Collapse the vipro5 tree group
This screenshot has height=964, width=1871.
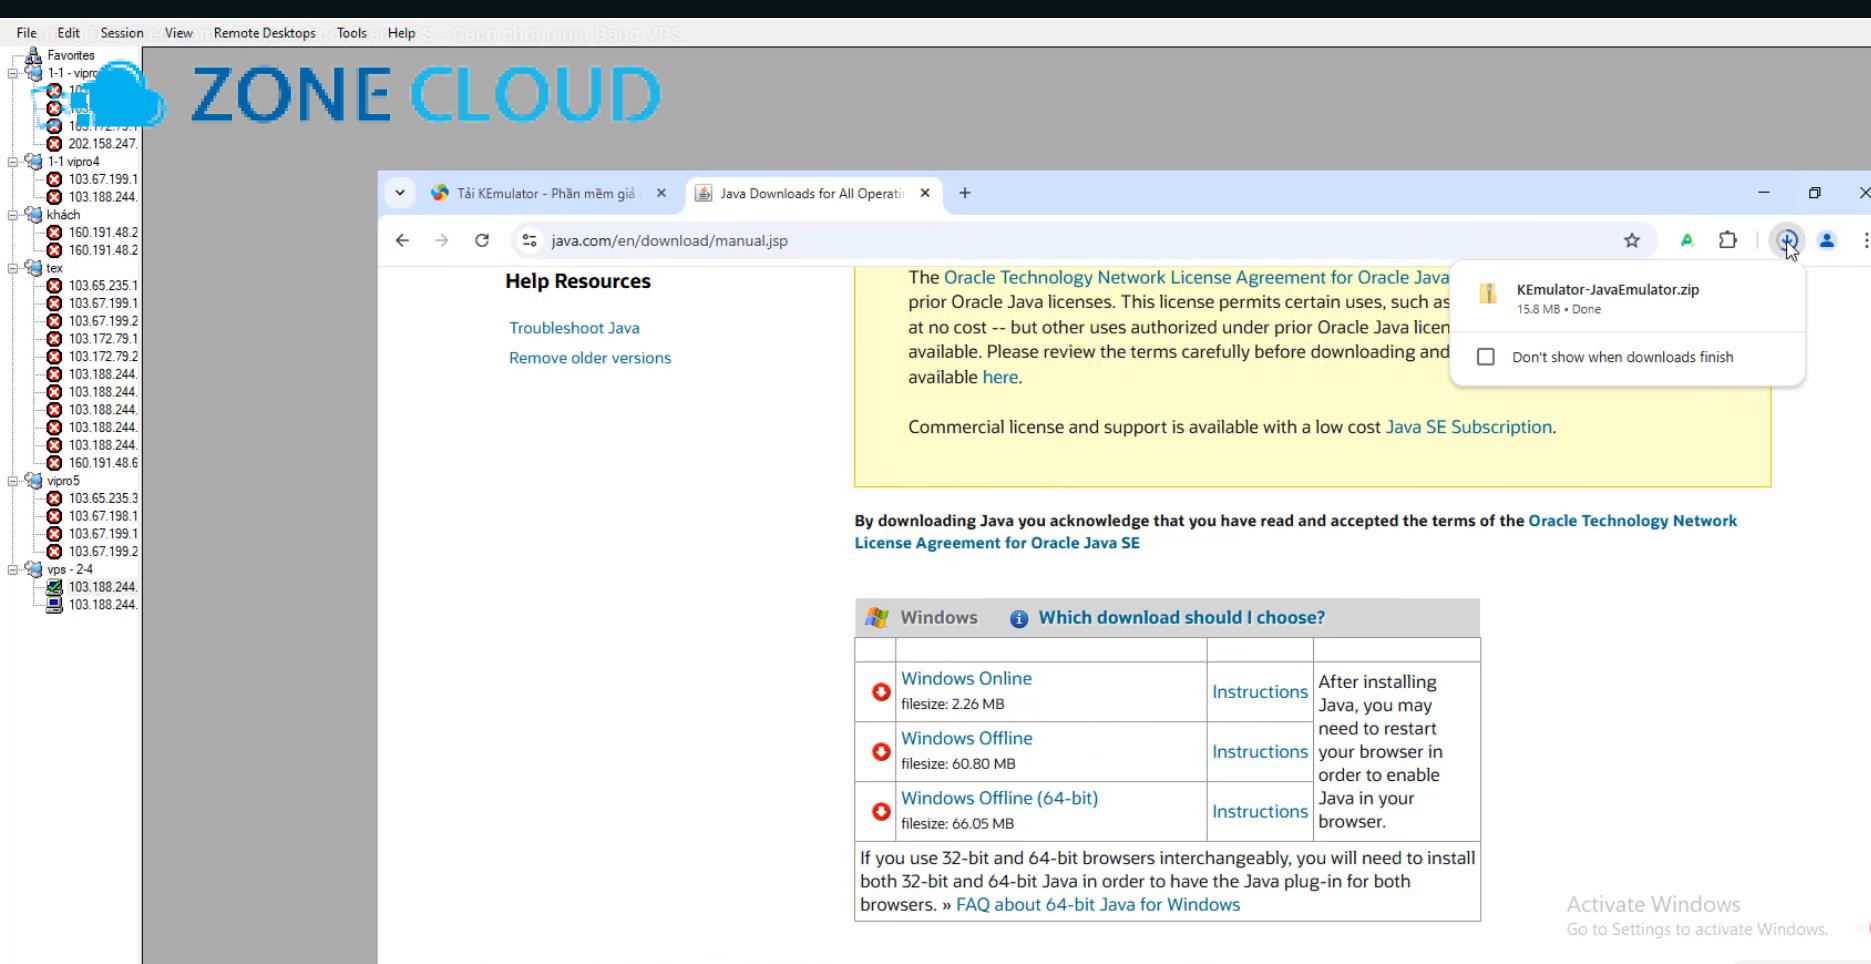tap(13, 481)
